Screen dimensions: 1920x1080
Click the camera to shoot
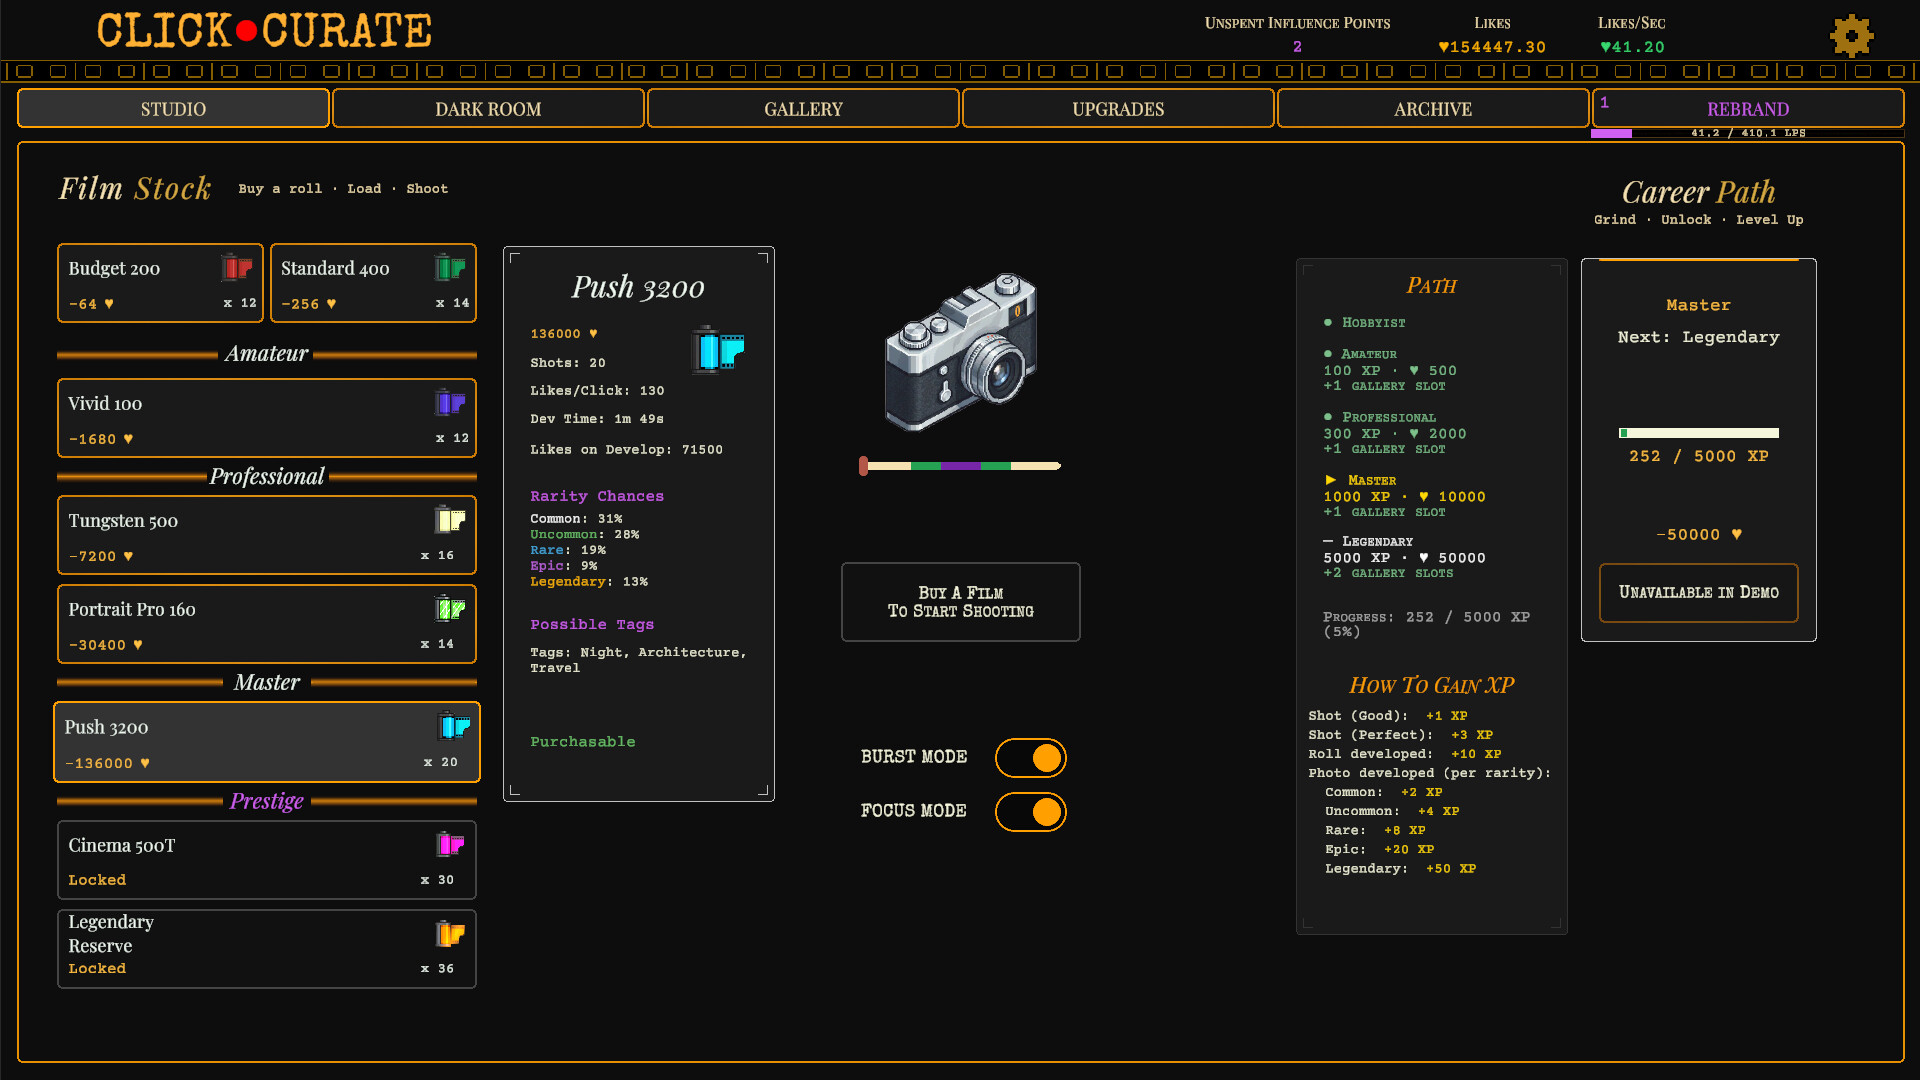click(x=961, y=352)
